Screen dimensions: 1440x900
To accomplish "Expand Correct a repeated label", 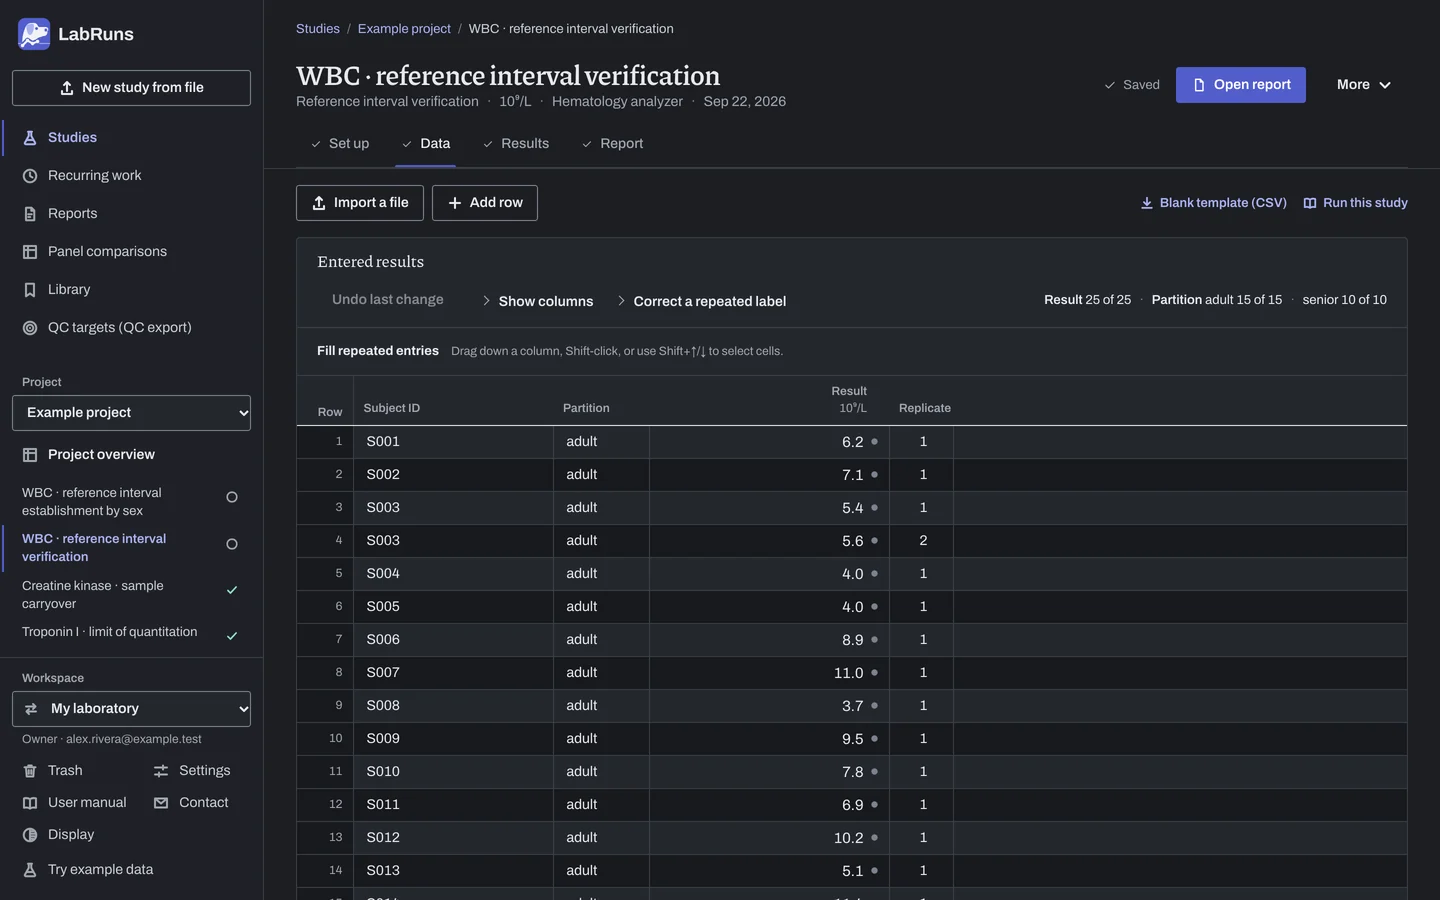I will click(x=701, y=301).
